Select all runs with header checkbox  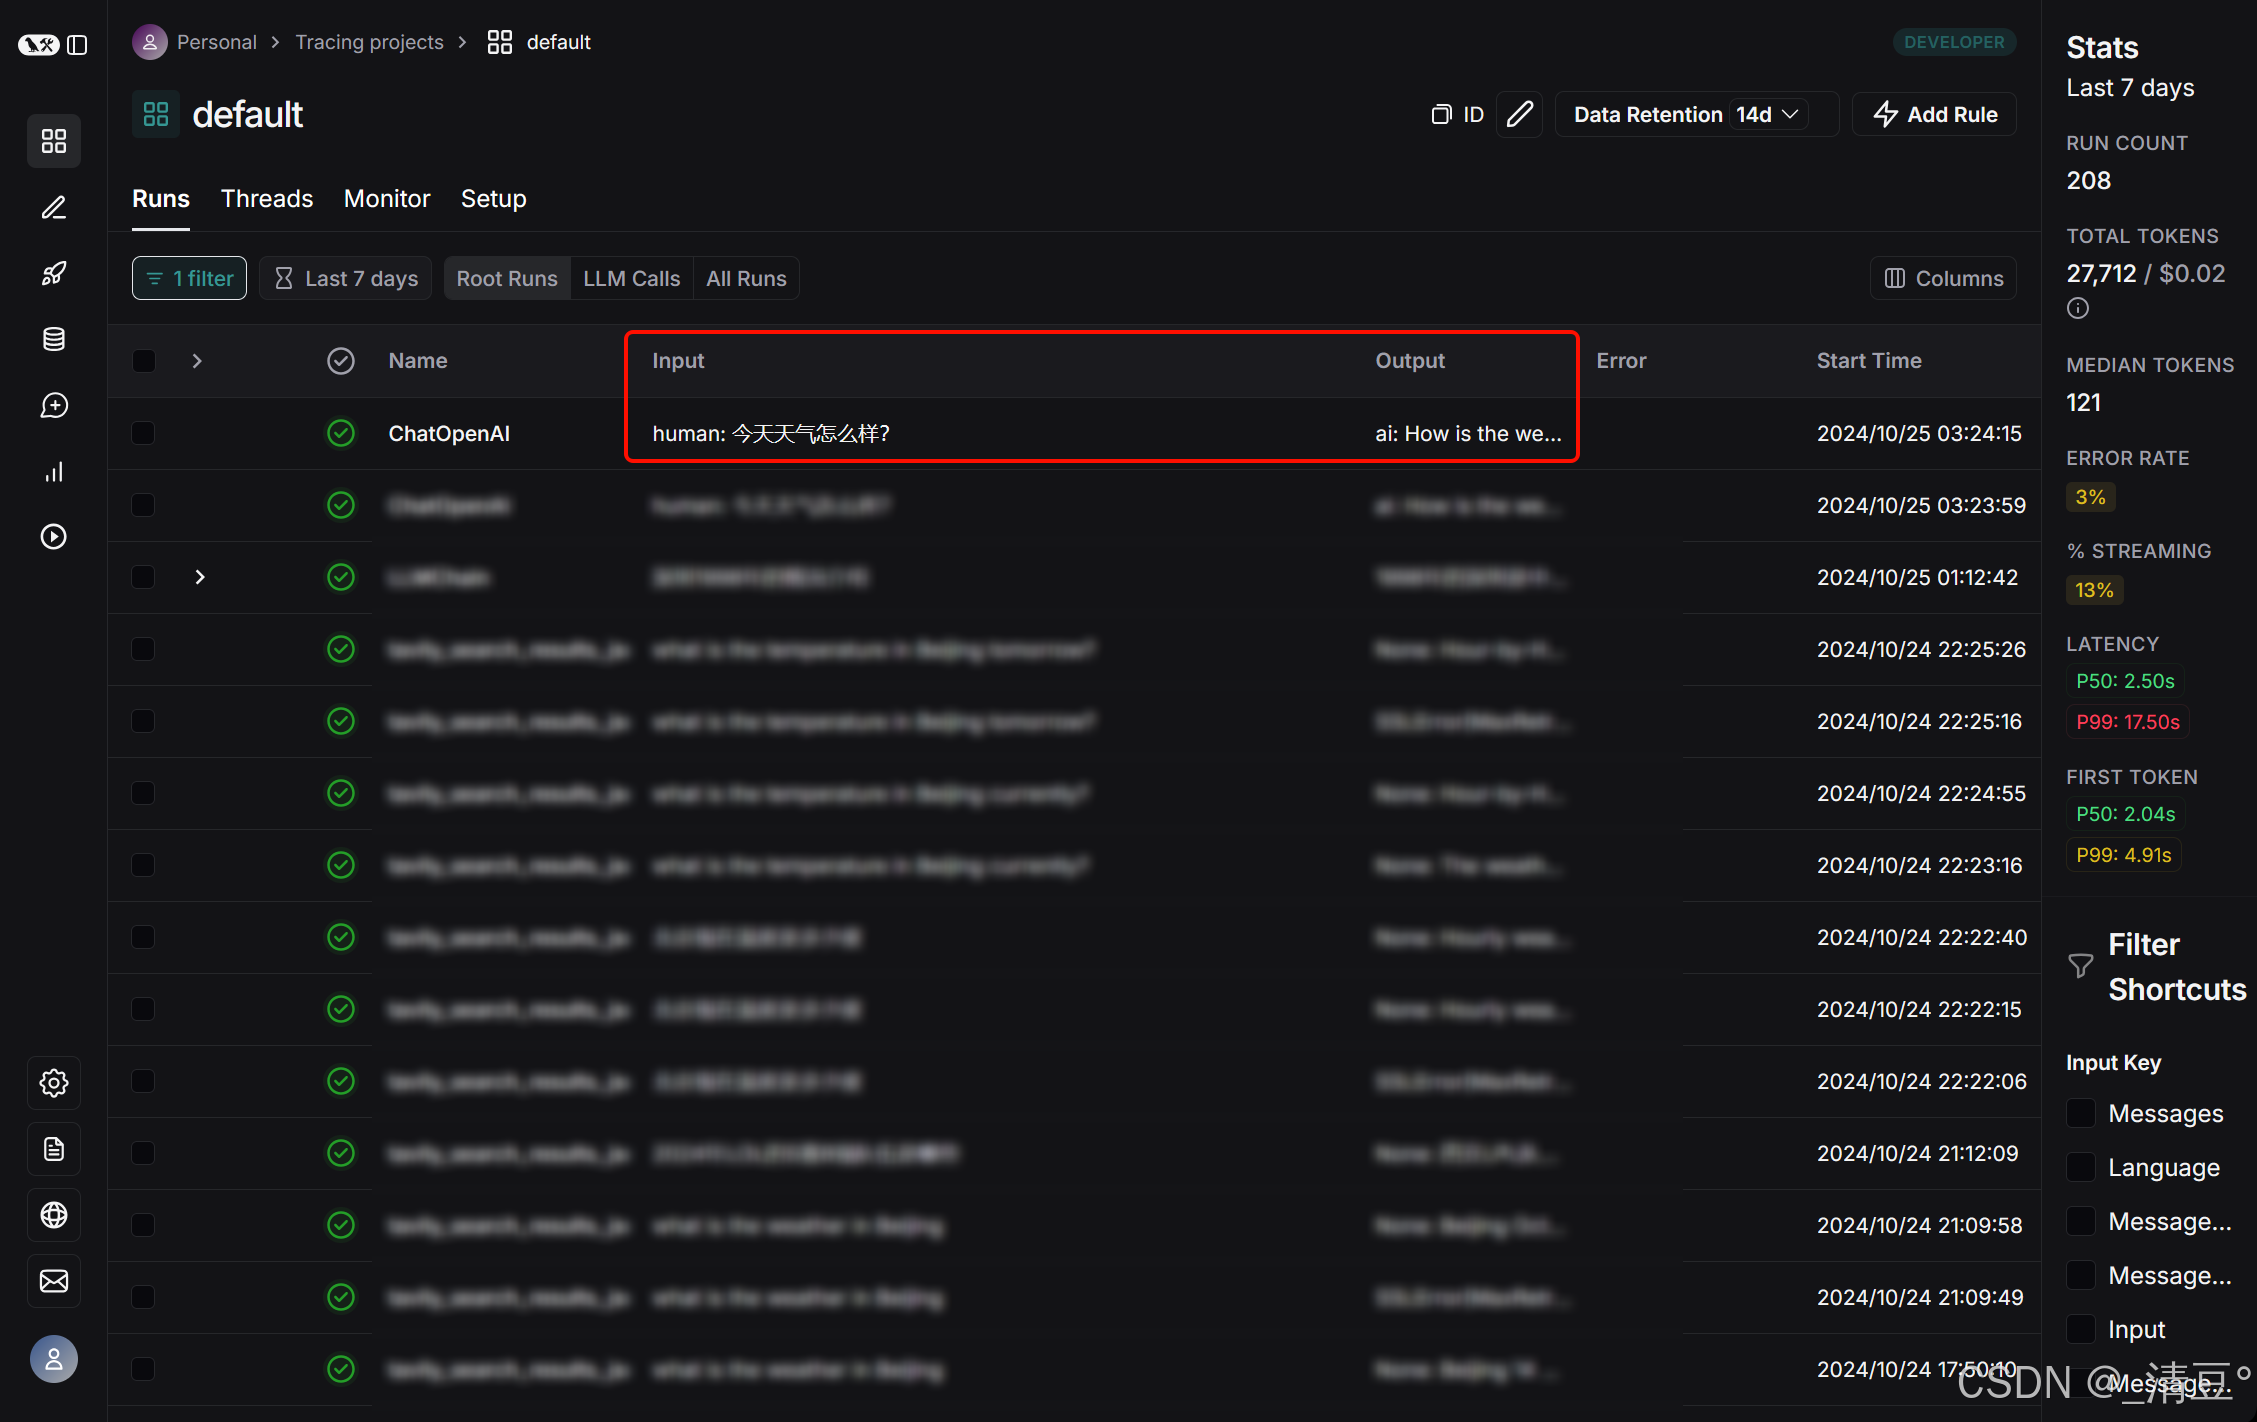pos(144,361)
